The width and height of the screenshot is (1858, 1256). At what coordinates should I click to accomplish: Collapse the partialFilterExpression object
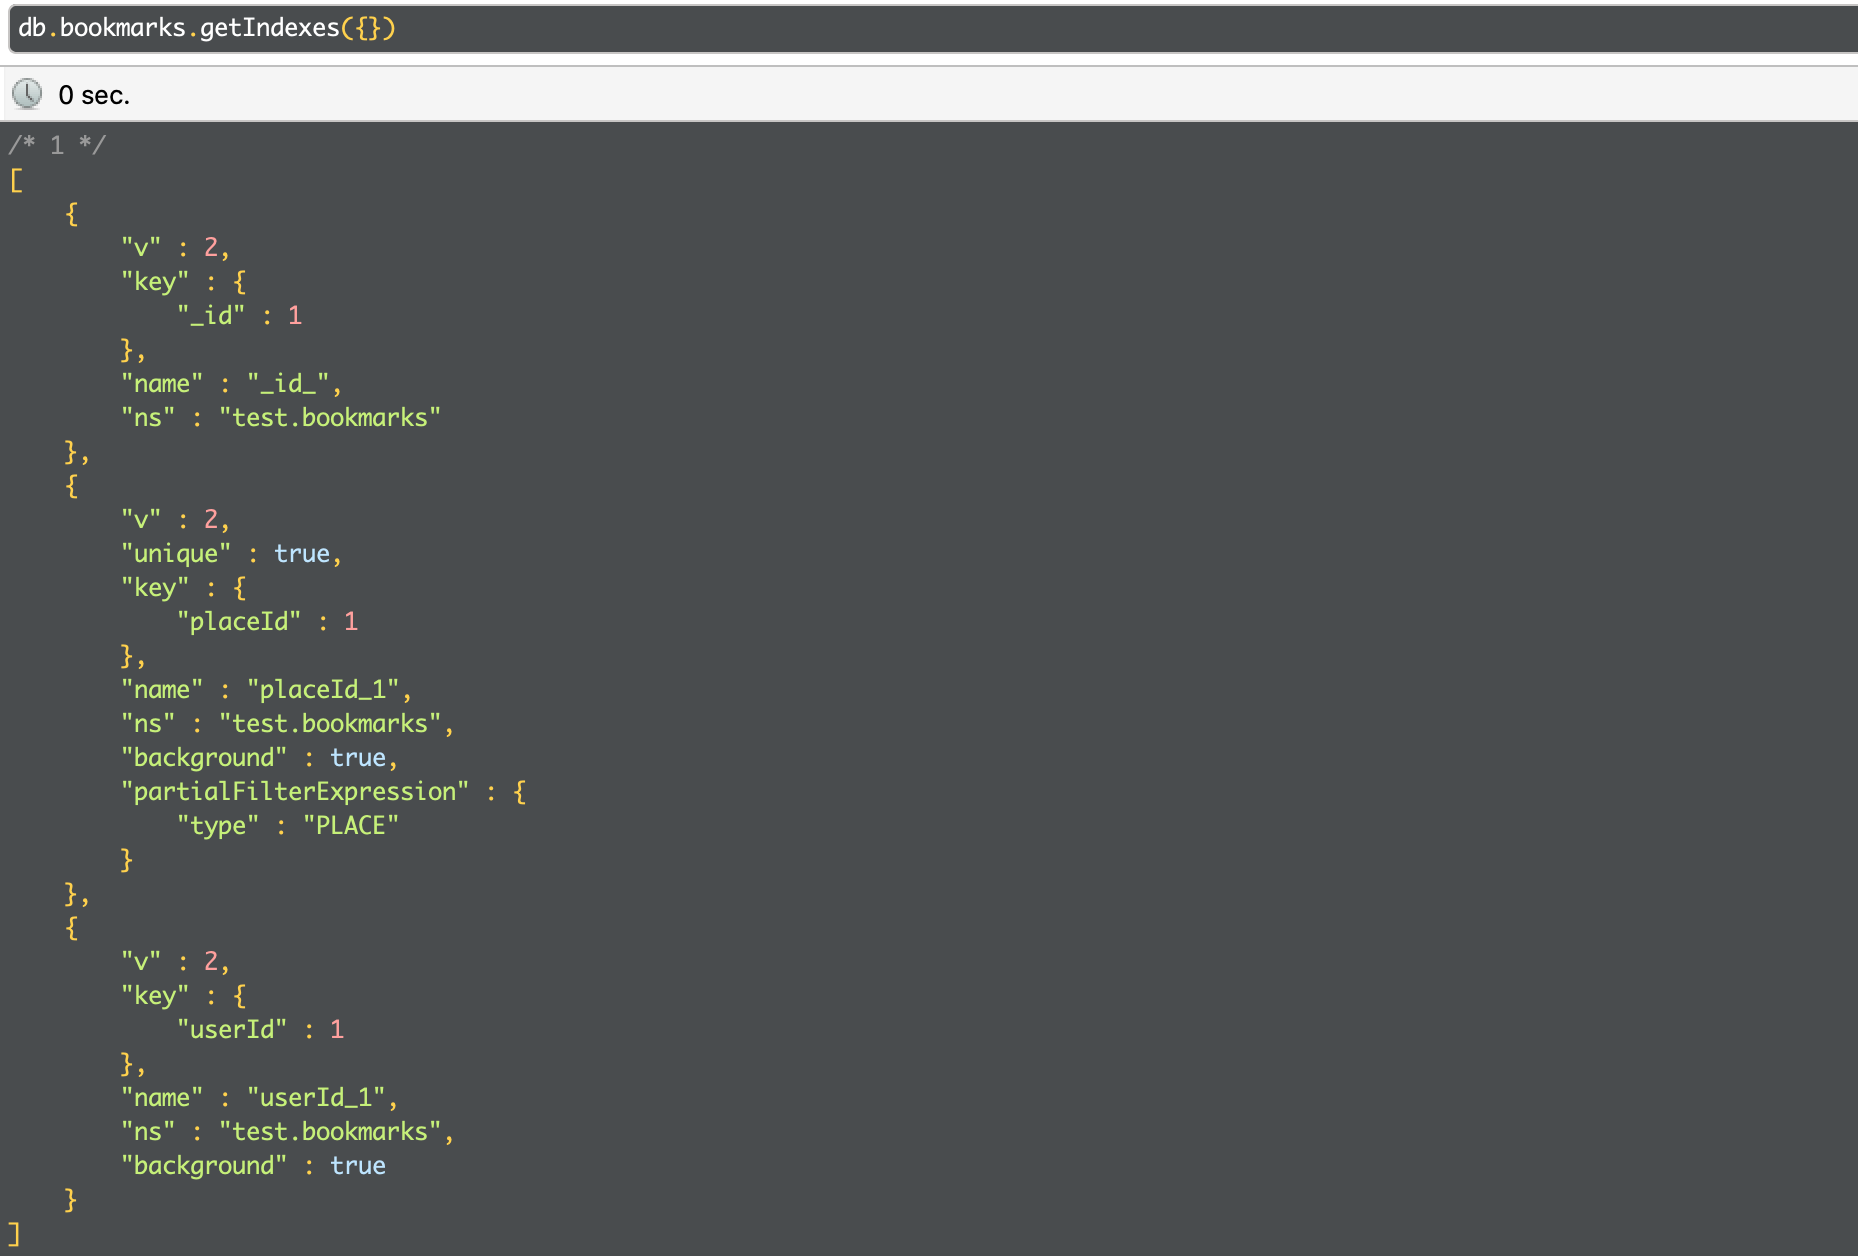[519, 790]
